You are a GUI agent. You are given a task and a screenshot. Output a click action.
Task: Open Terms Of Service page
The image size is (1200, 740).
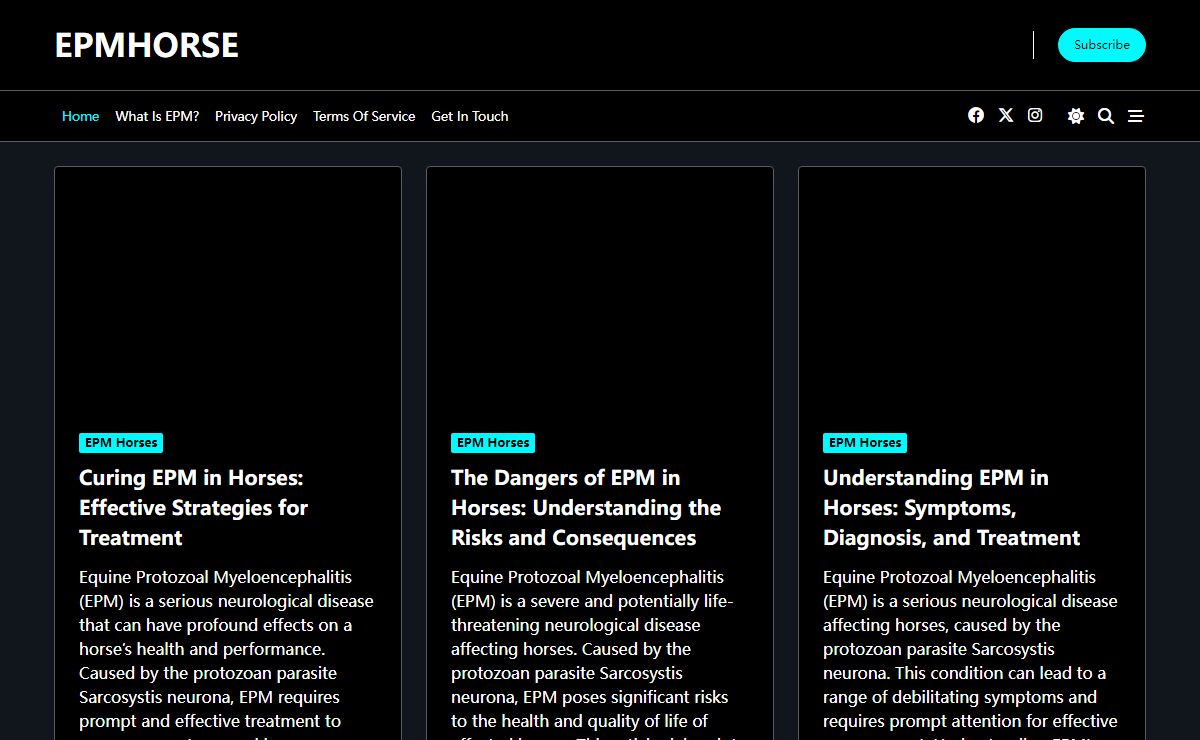click(x=364, y=116)
